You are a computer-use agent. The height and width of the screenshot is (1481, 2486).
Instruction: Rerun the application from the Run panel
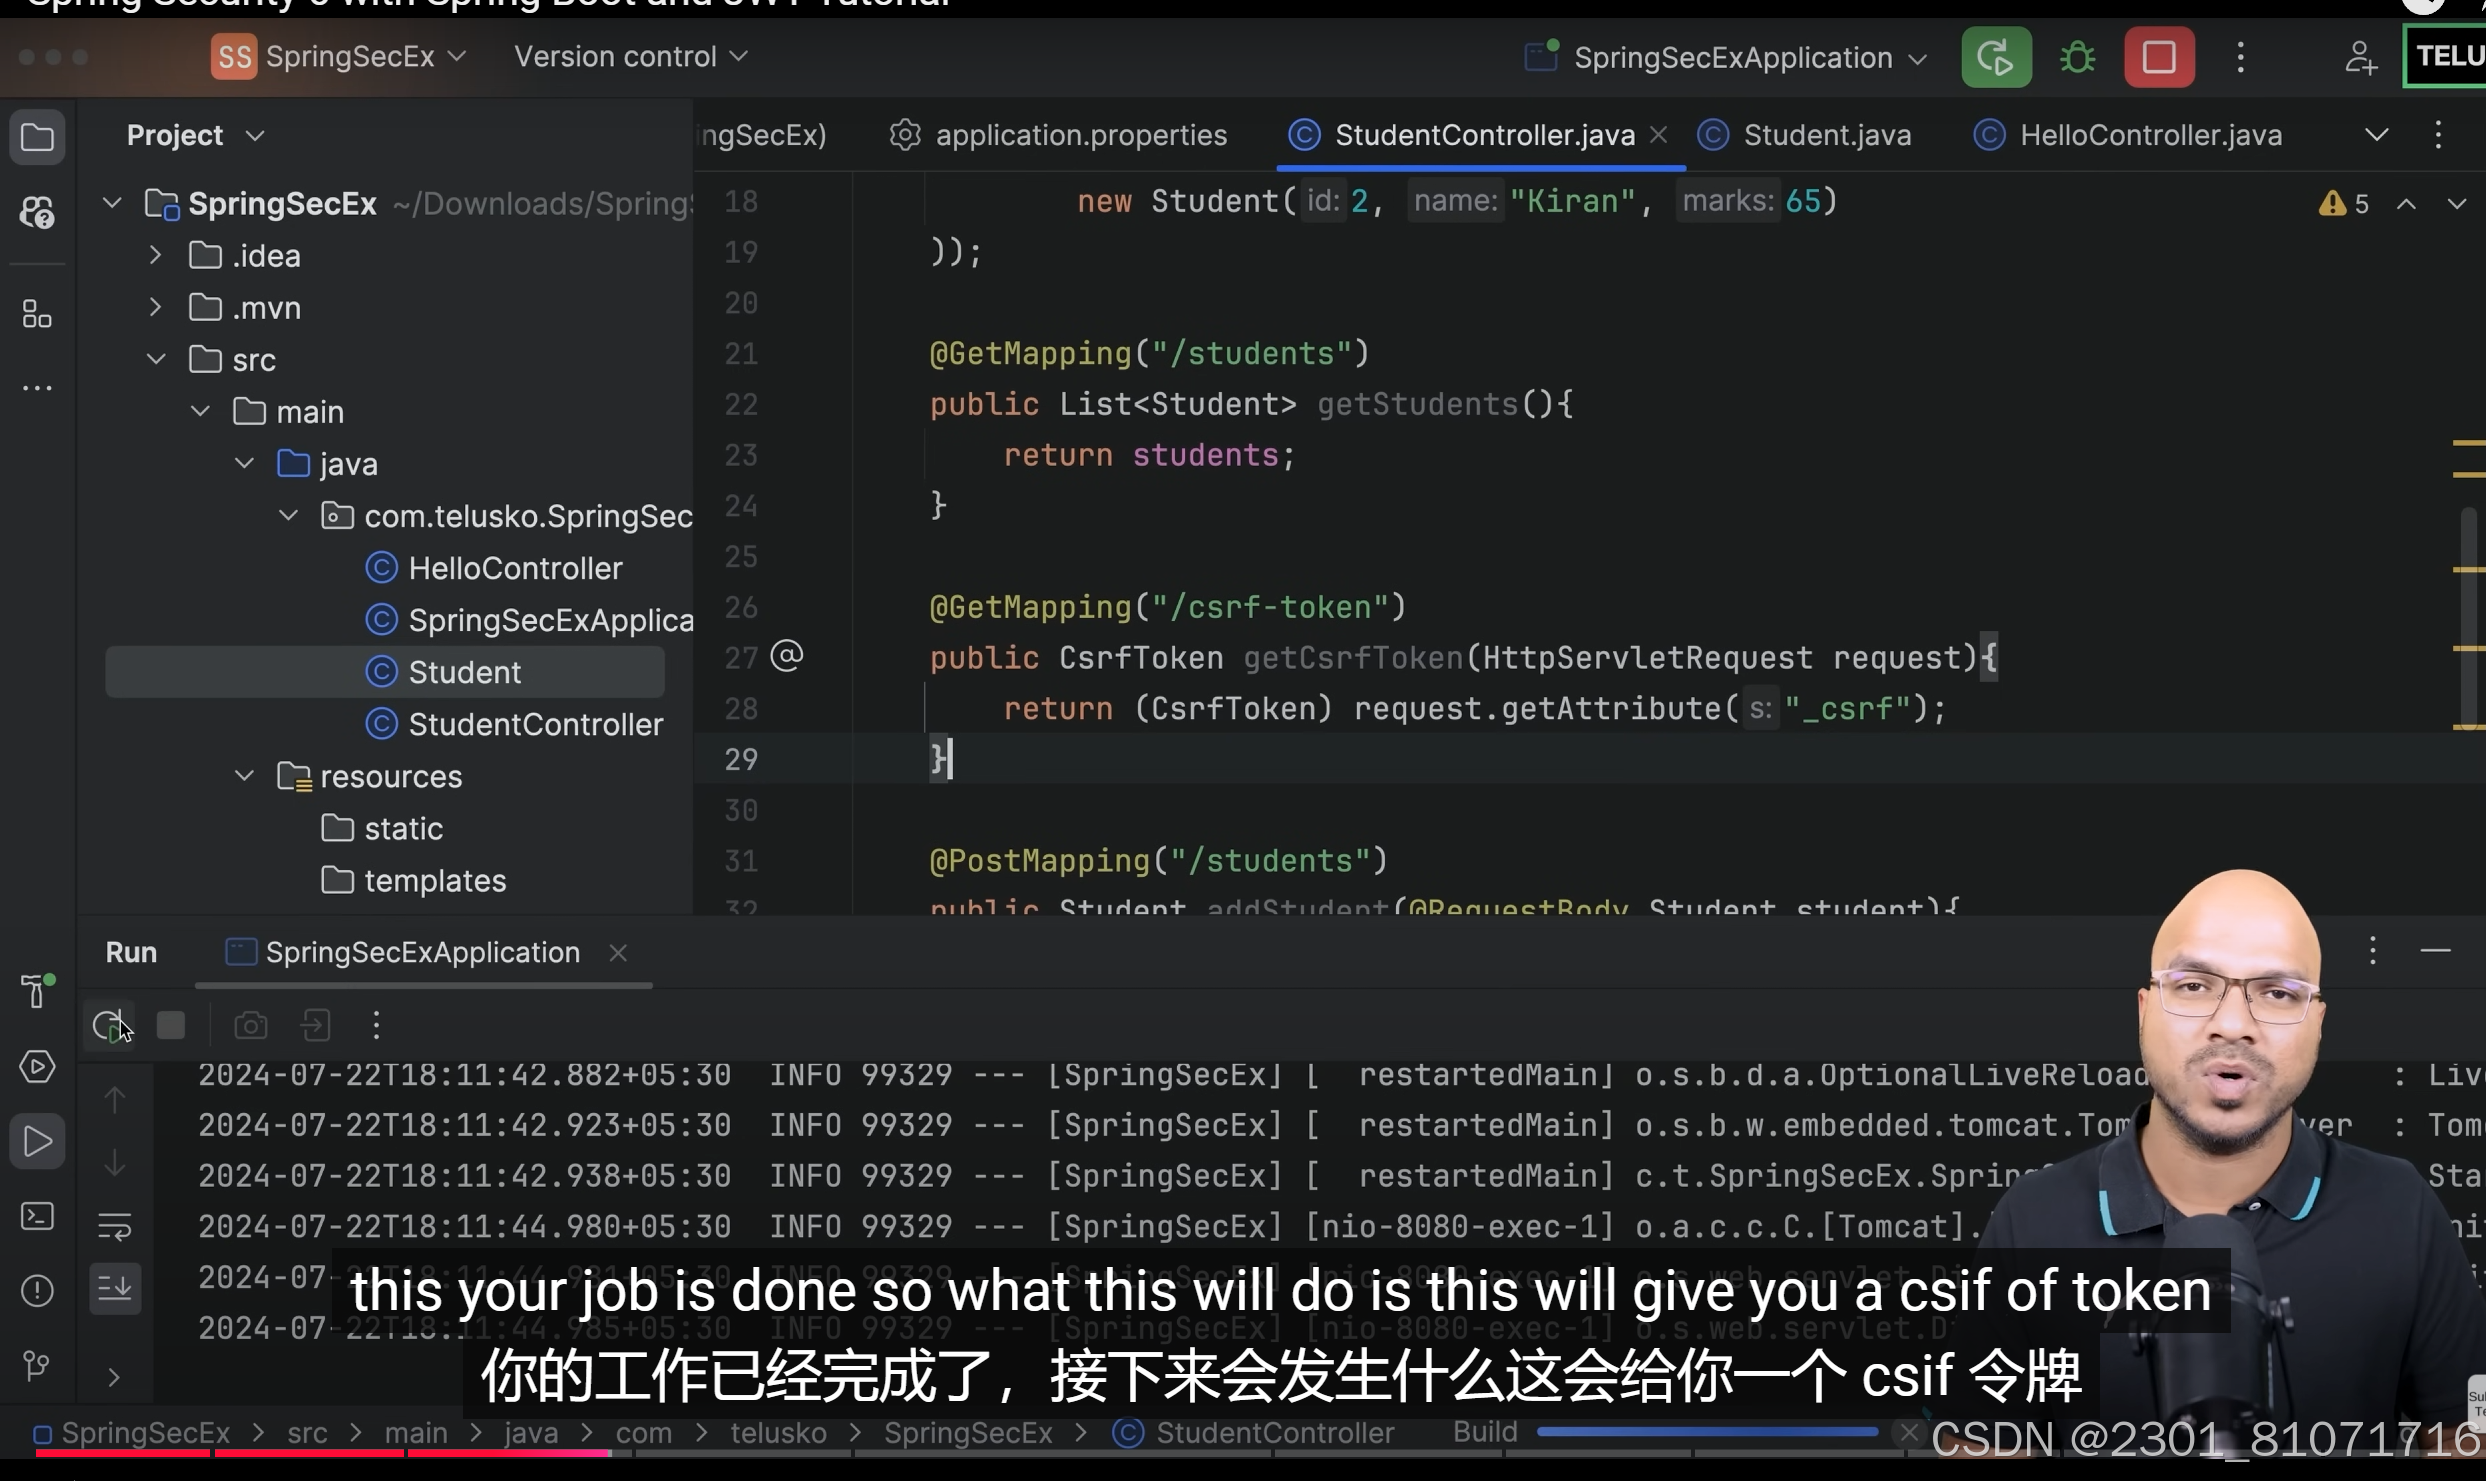(x=110, y=1025)
